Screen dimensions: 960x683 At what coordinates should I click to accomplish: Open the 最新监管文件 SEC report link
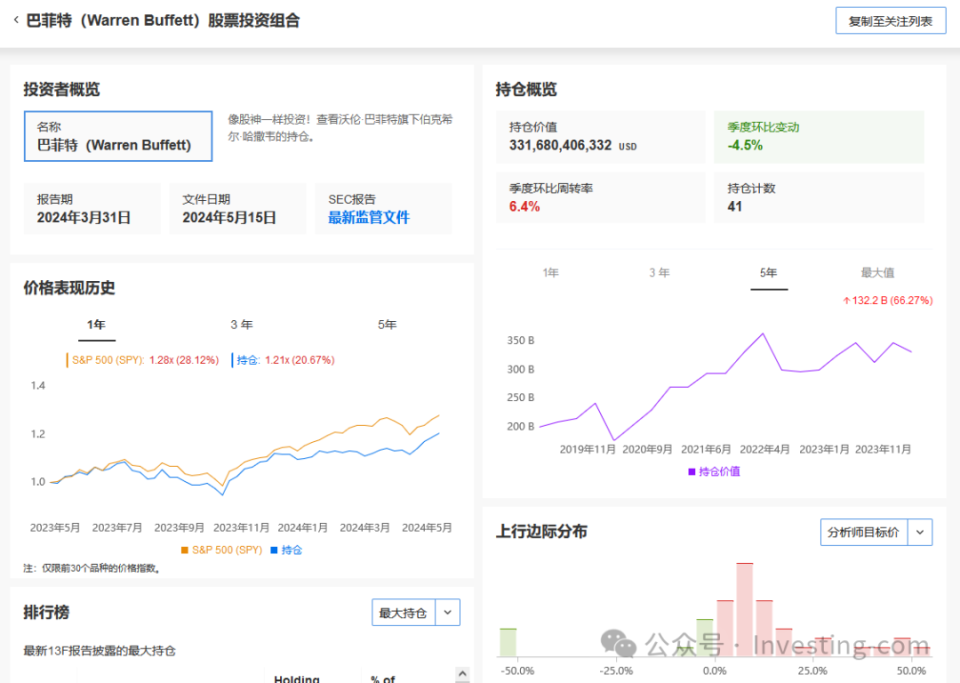[368, 217]
